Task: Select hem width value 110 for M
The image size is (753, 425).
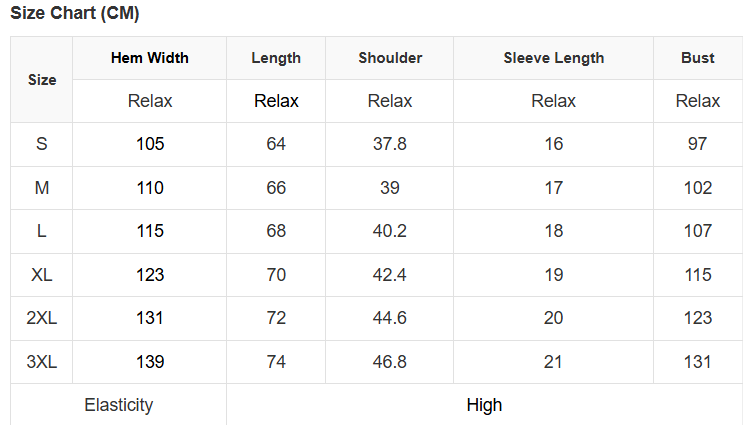Action: [x=150, y=188]
